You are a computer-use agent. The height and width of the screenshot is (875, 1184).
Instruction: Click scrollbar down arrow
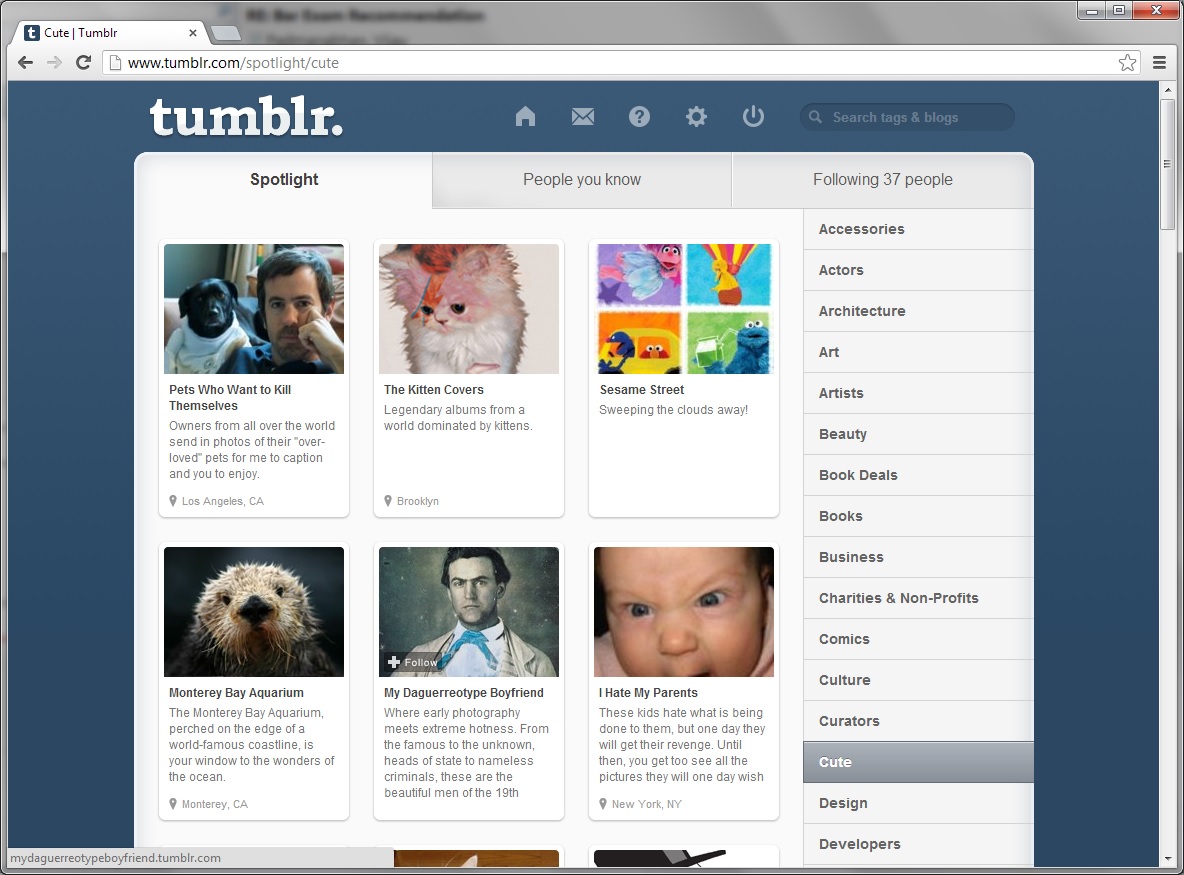coord(1167,858)
